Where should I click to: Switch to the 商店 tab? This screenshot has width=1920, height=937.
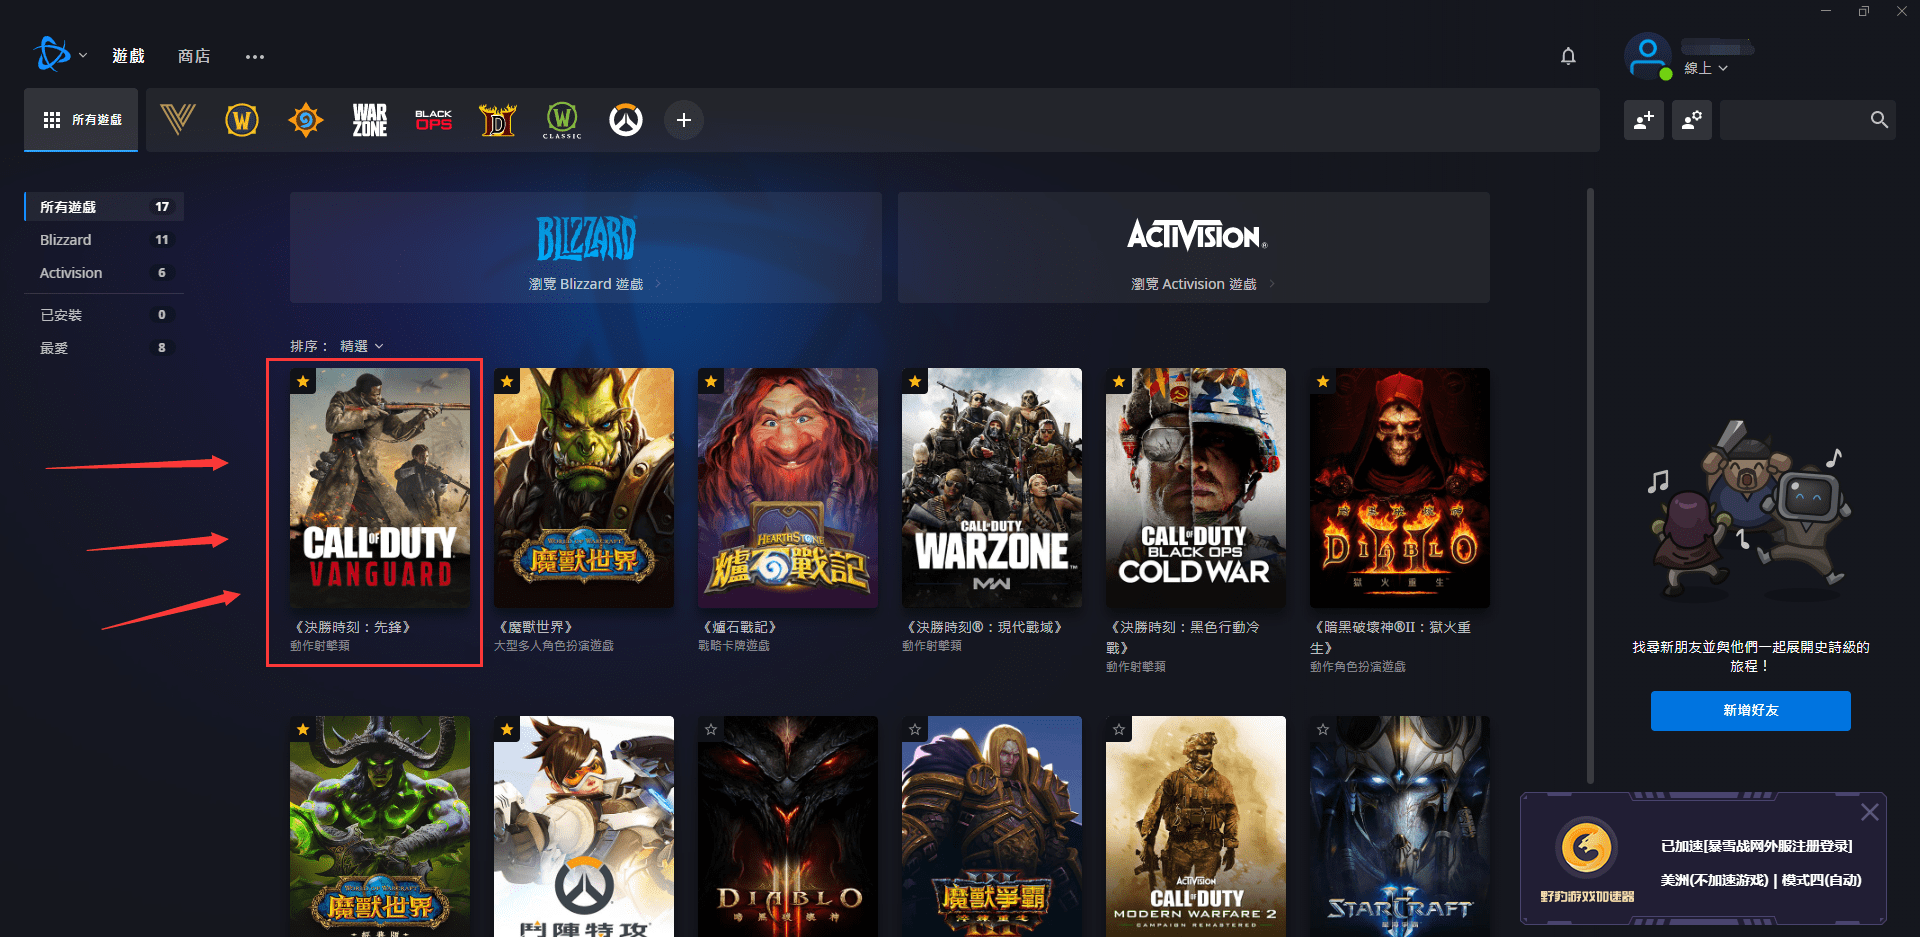pos(194,56)
